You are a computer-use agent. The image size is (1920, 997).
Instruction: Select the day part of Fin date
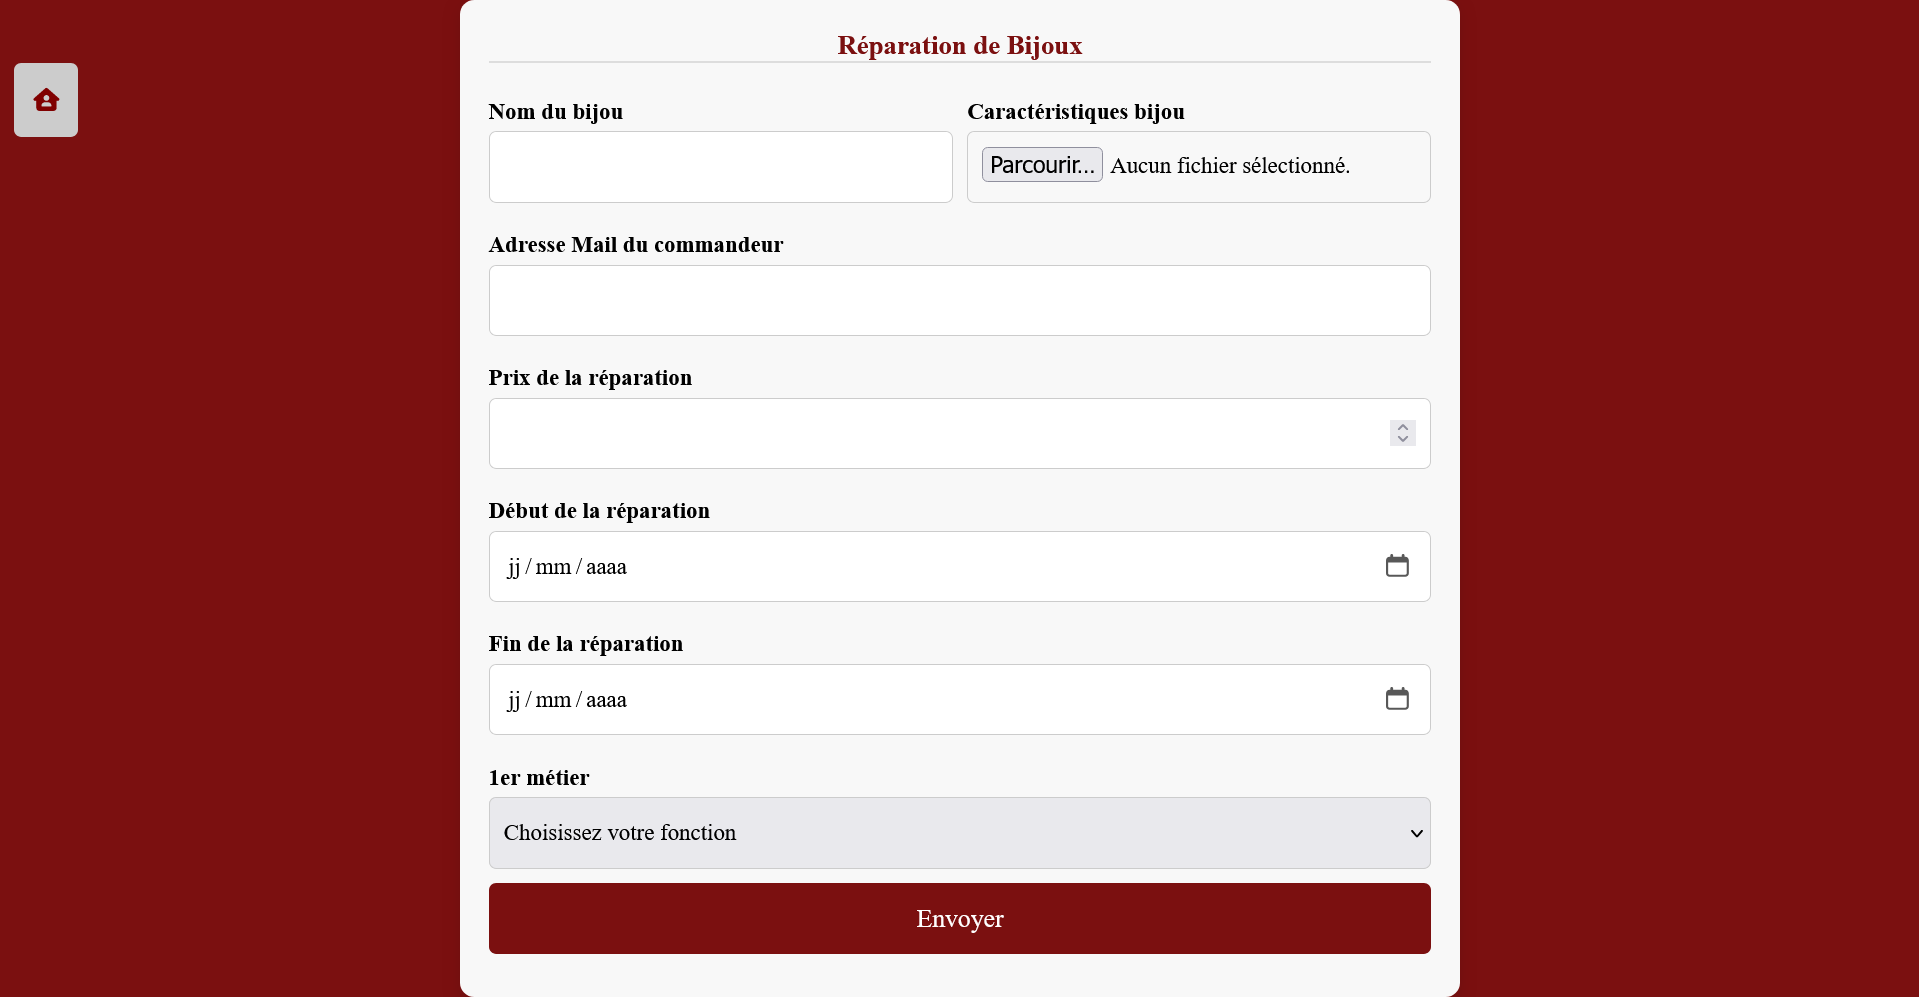[514, 700]
